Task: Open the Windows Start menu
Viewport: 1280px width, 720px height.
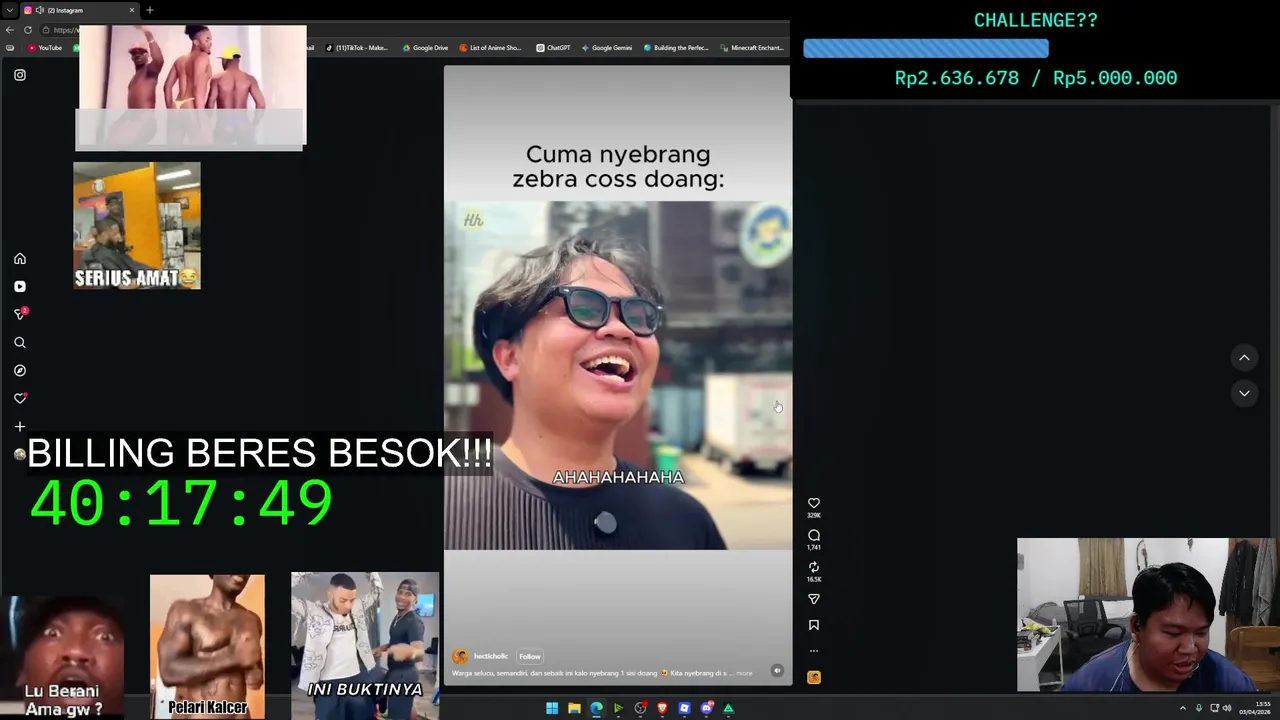Action: [552, 708]
